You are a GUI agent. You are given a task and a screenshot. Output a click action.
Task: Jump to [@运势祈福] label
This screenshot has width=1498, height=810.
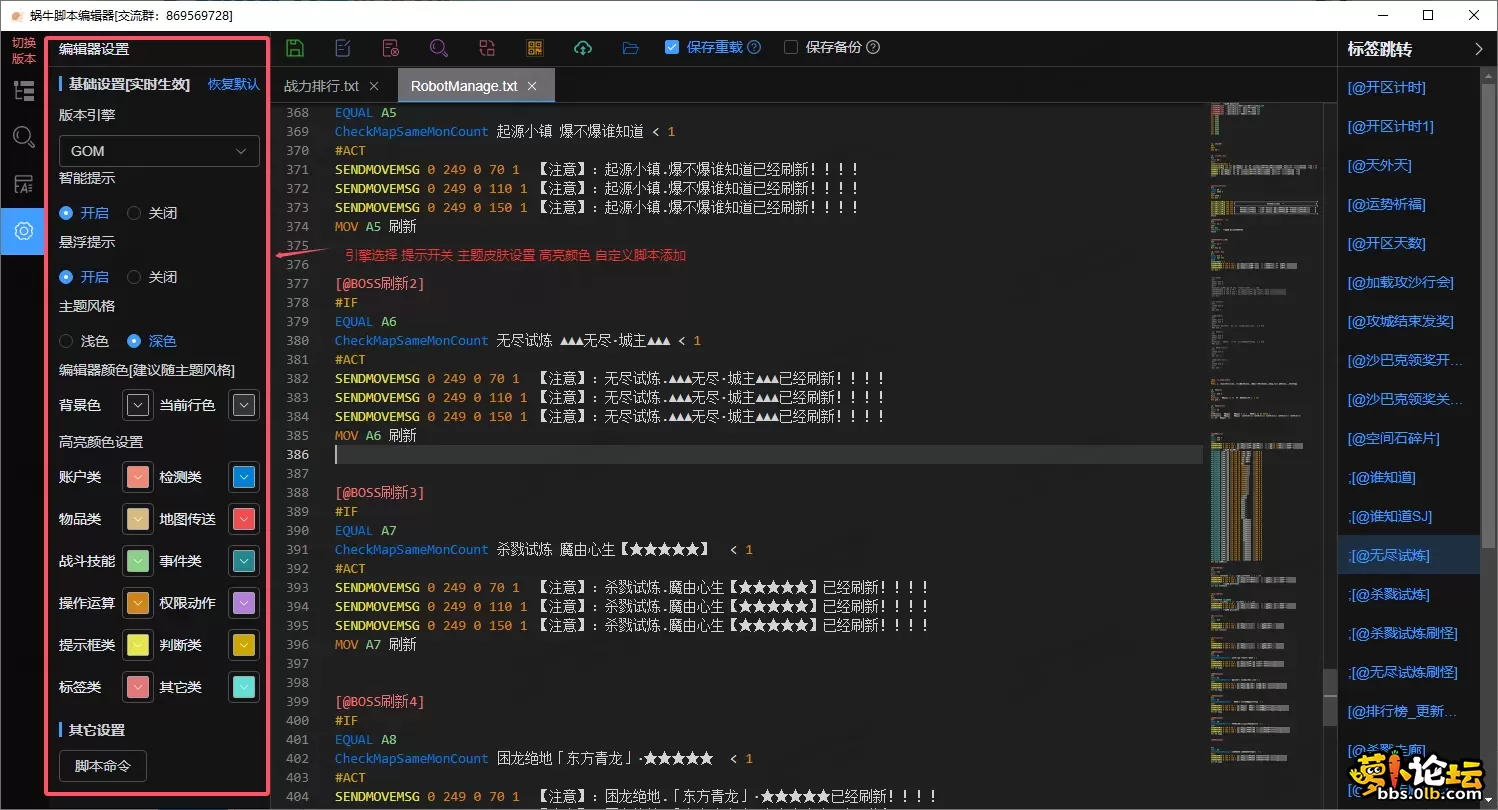click(x=1386, y=204)
